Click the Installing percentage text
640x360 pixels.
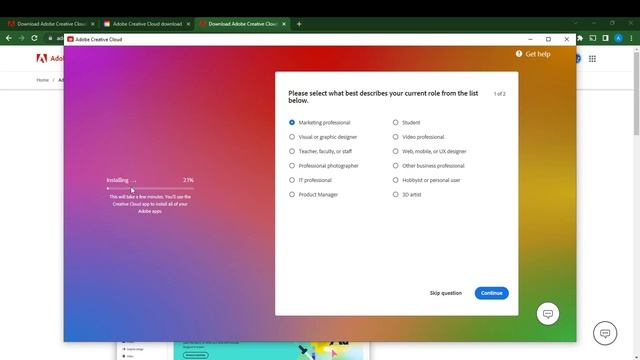[x=188, y=180]
